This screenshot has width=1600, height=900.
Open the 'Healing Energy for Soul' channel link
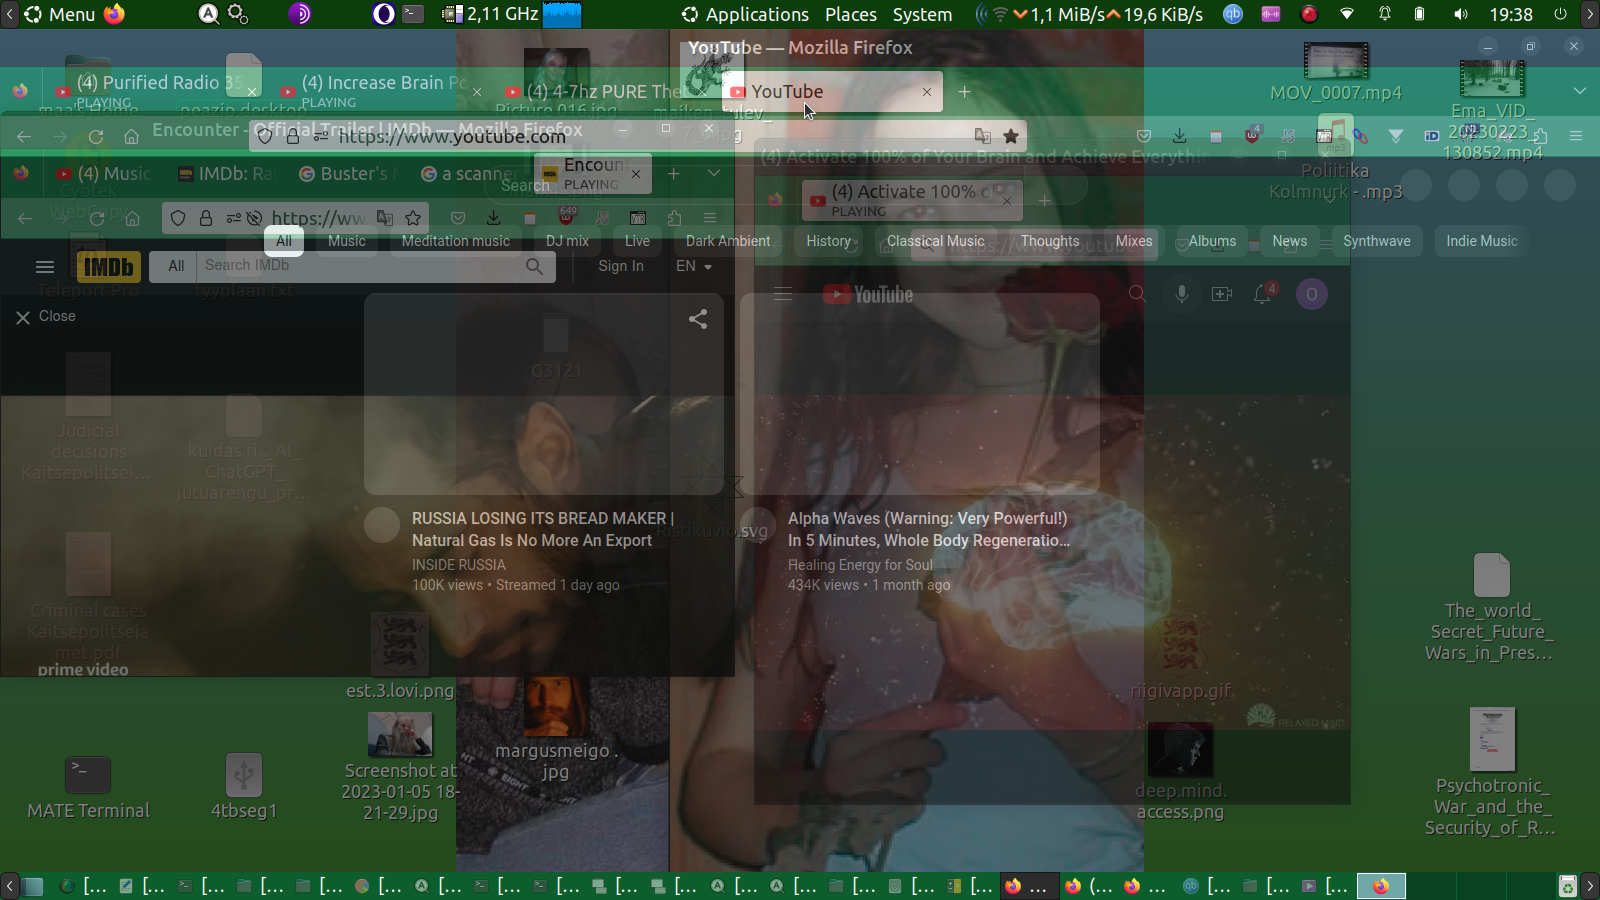click(x=860, y=565)
